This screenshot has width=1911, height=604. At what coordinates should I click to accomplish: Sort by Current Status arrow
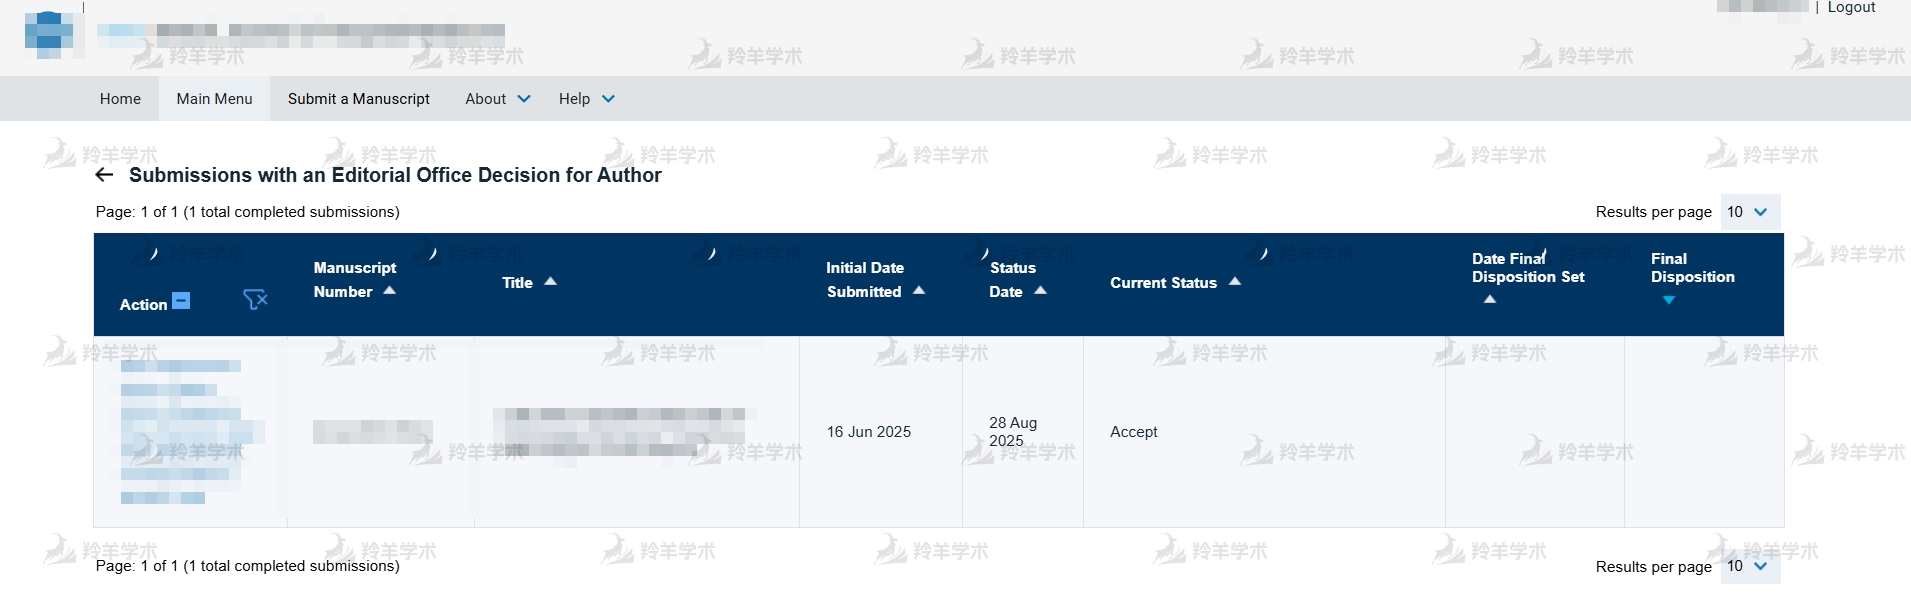coord(1235,282)
